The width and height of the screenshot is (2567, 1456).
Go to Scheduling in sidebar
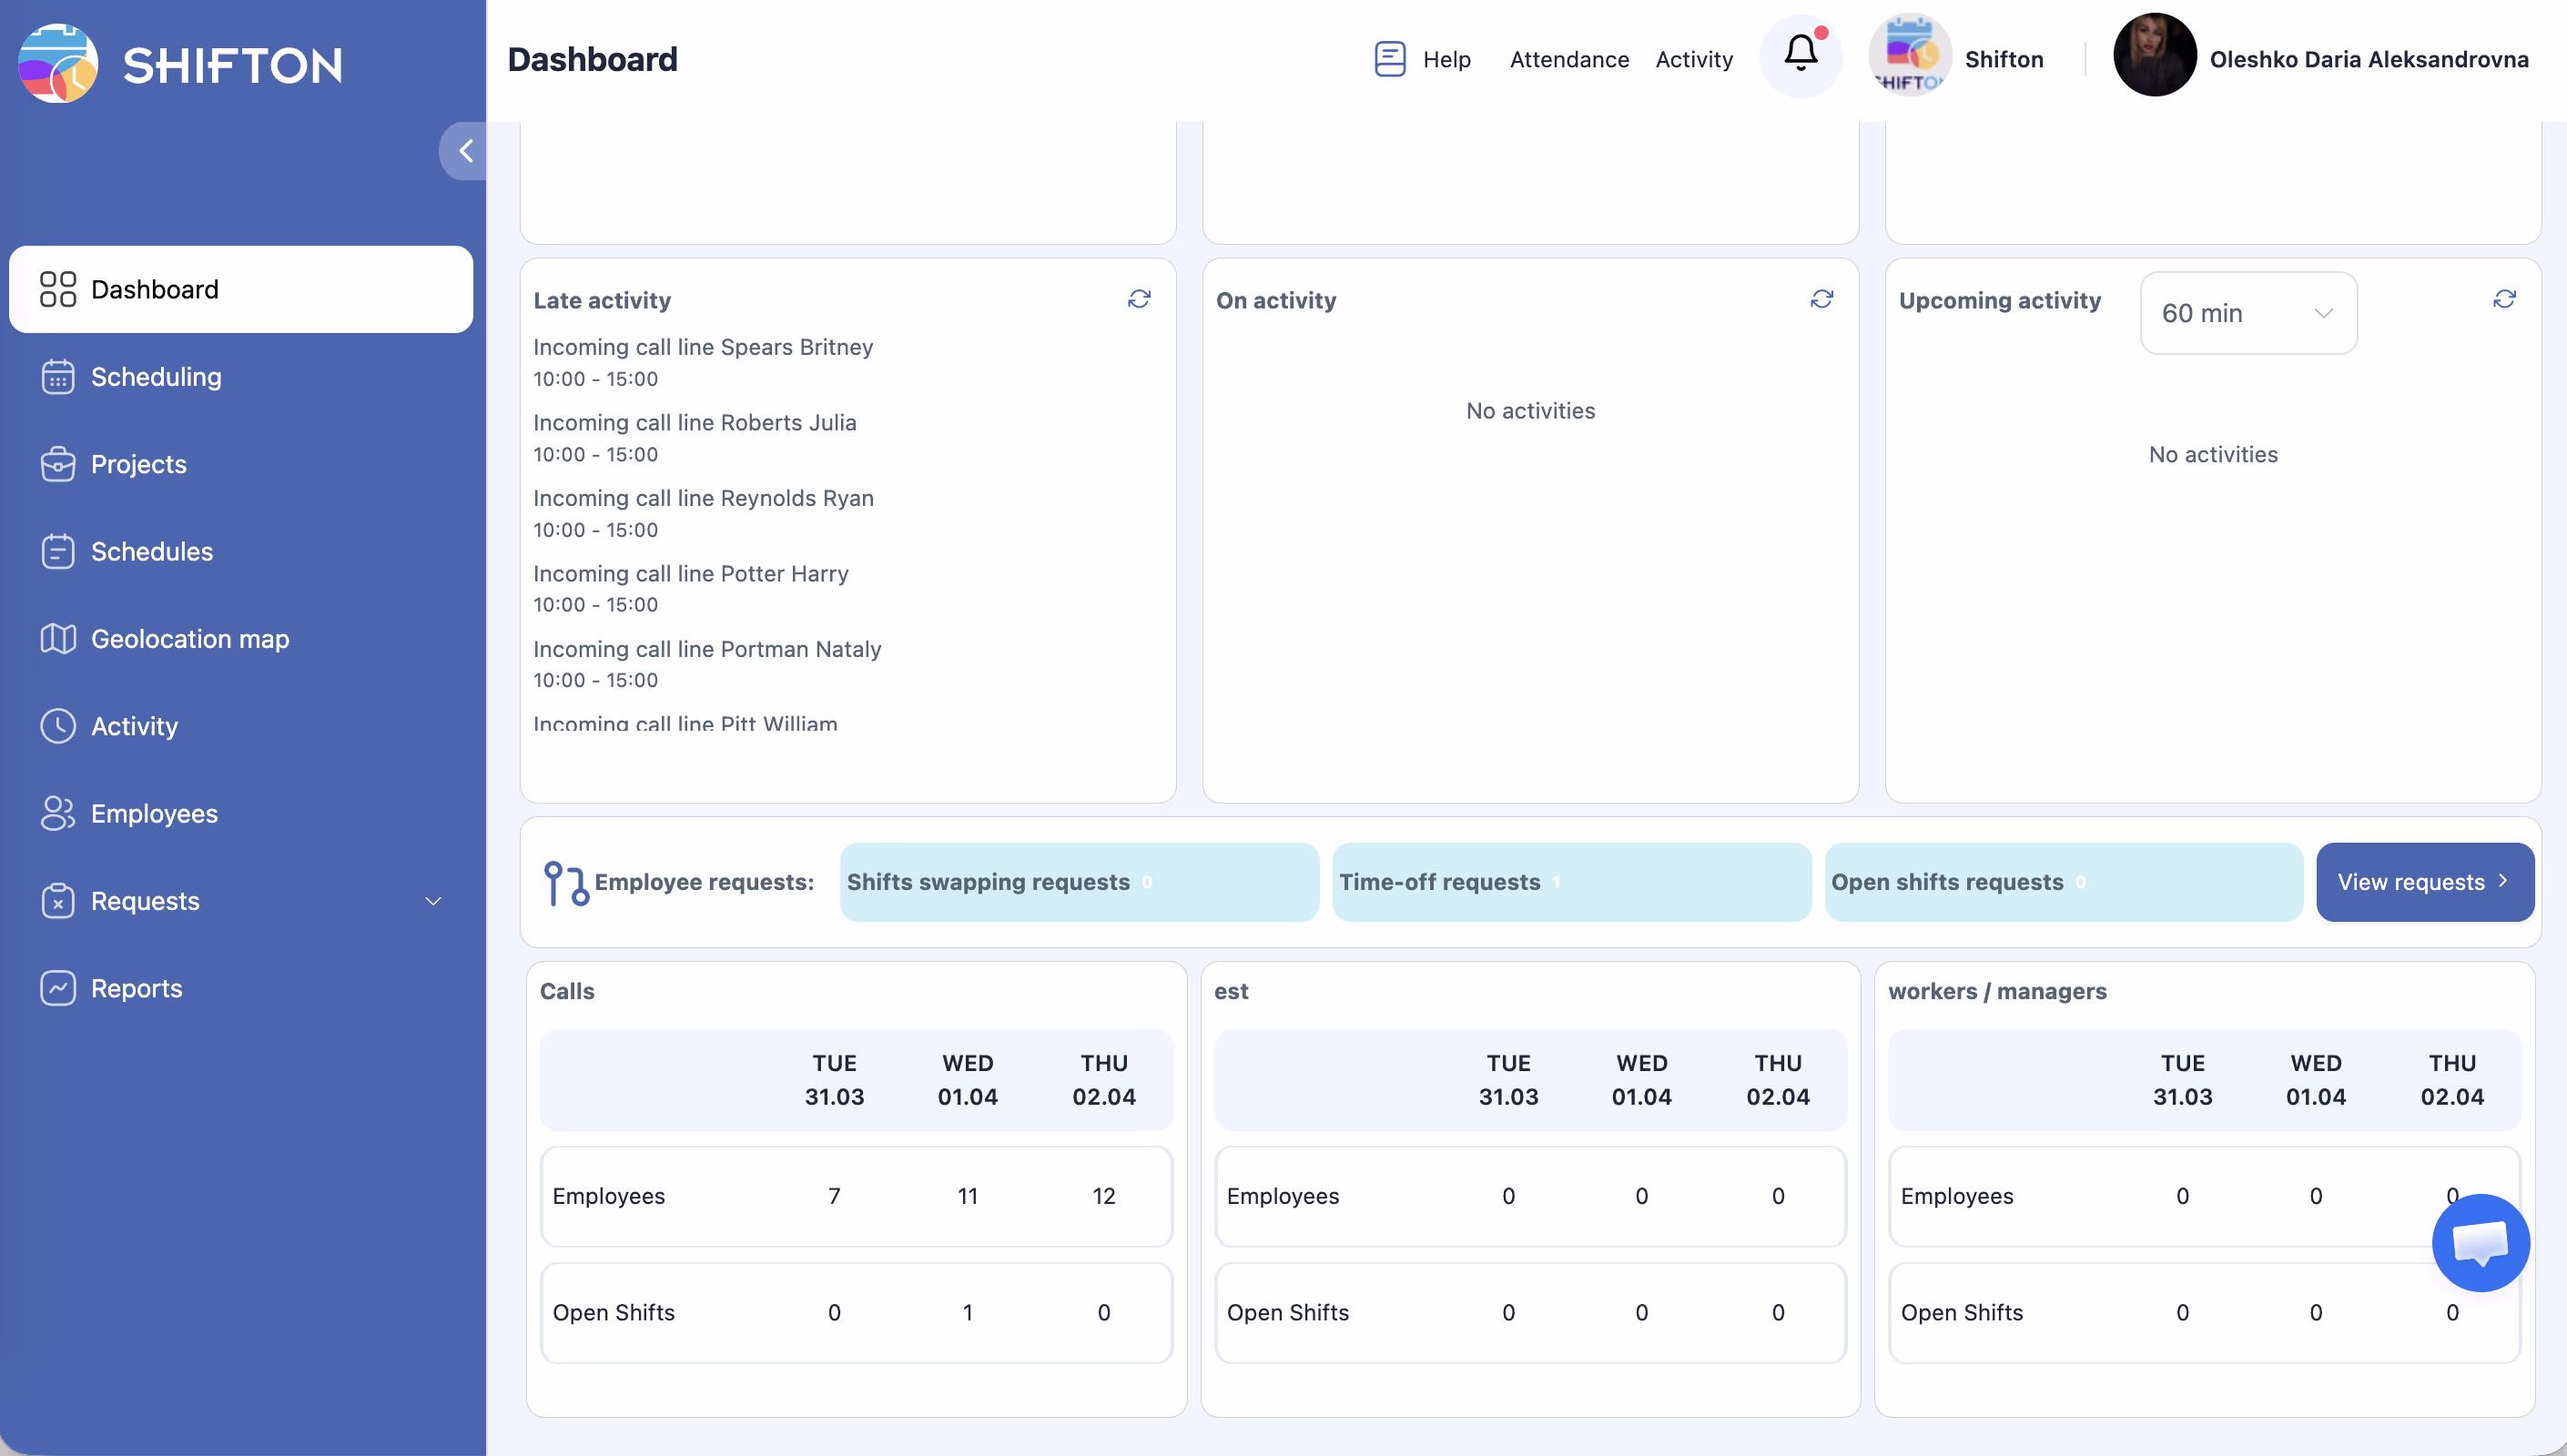(156, 377)
